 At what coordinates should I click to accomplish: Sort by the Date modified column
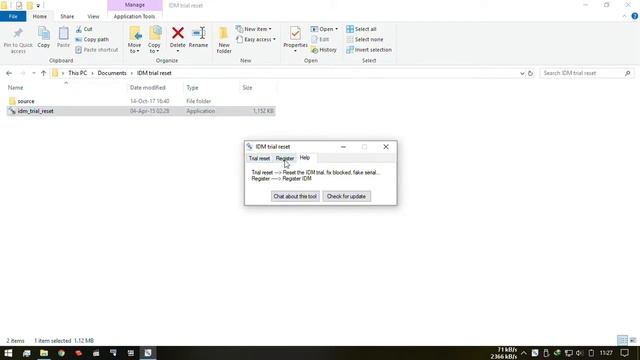tap(154, 87)
